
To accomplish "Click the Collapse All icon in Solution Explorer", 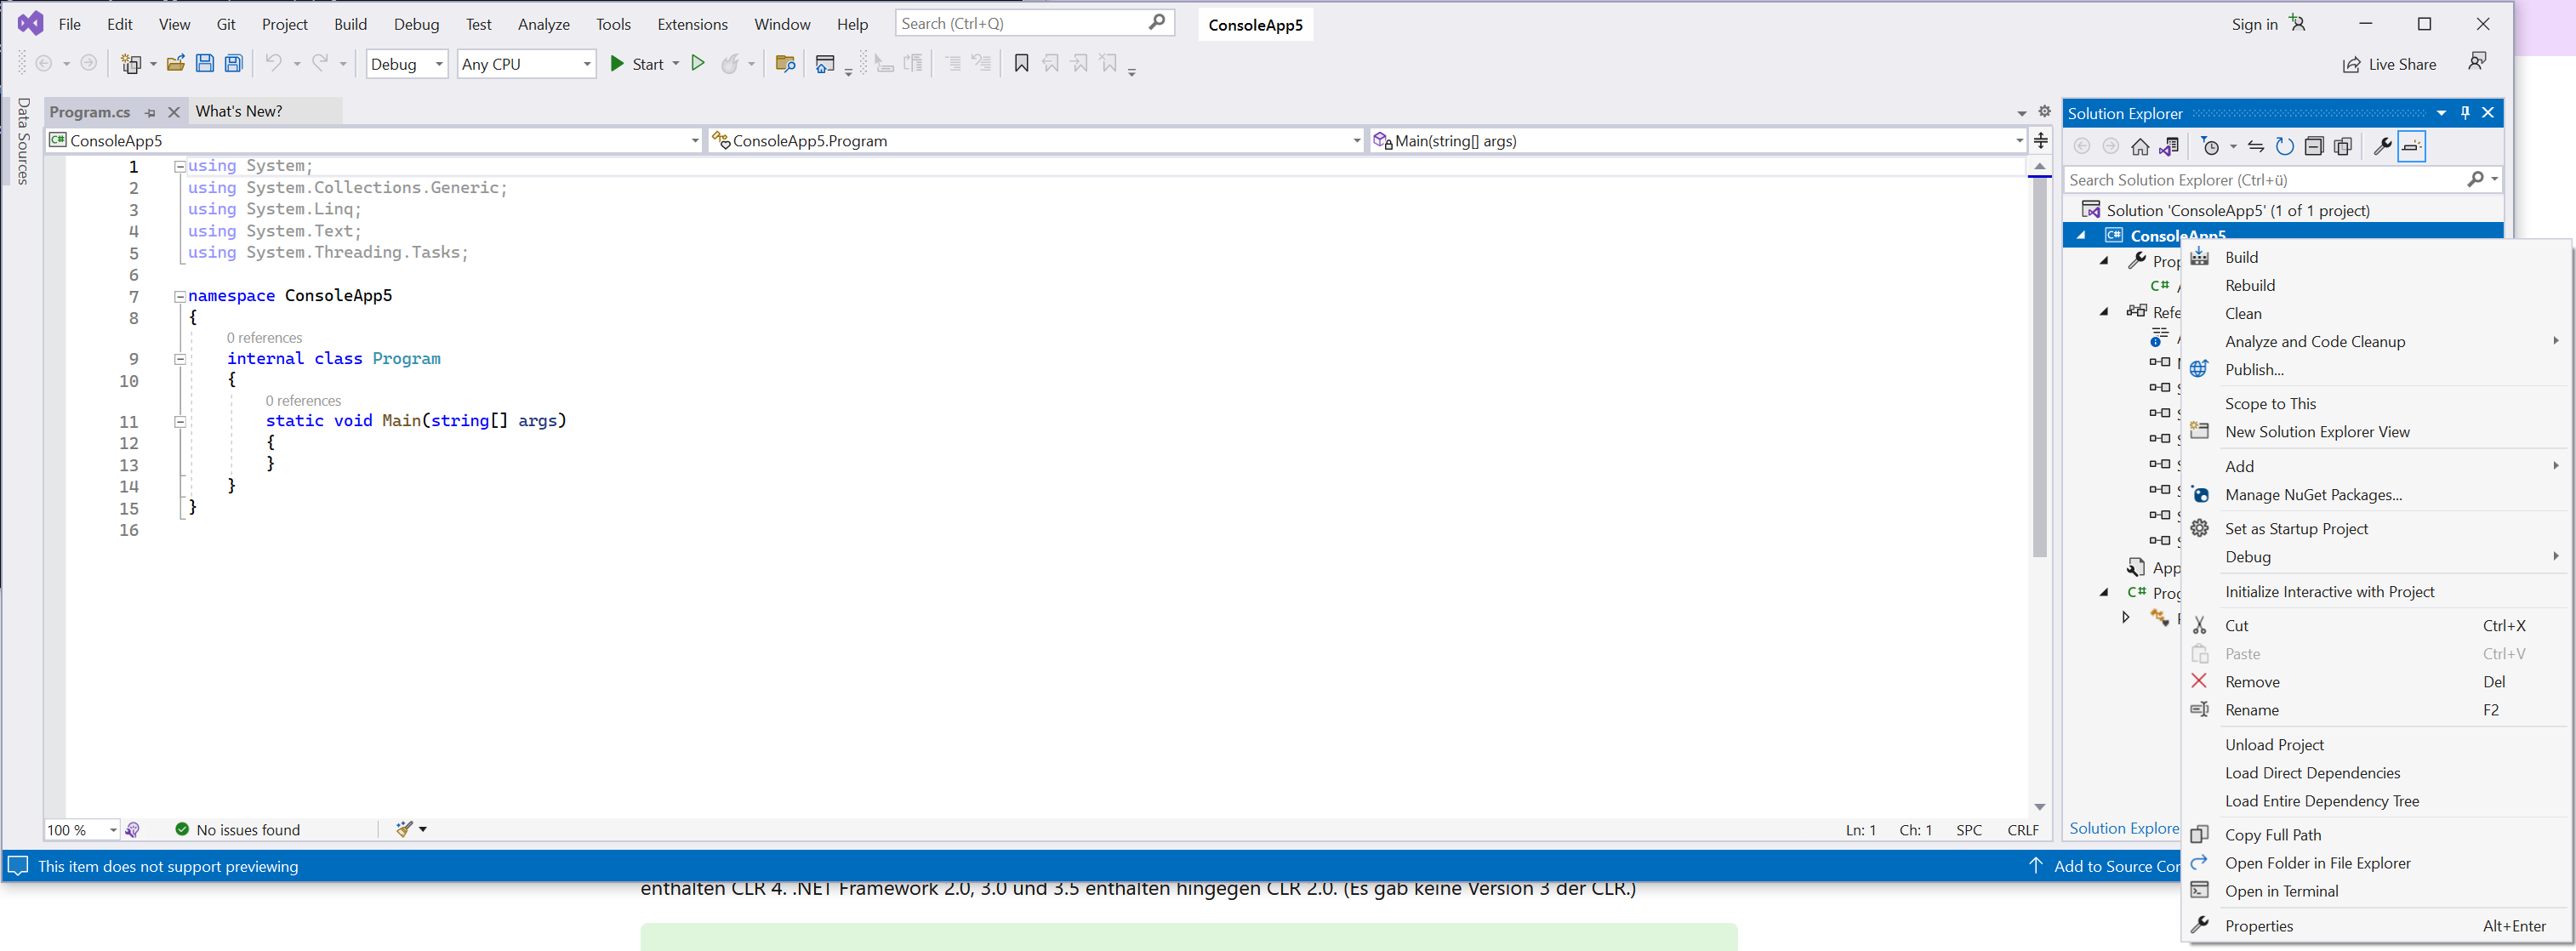I will pyautogui.click(x=2314, y=147).
